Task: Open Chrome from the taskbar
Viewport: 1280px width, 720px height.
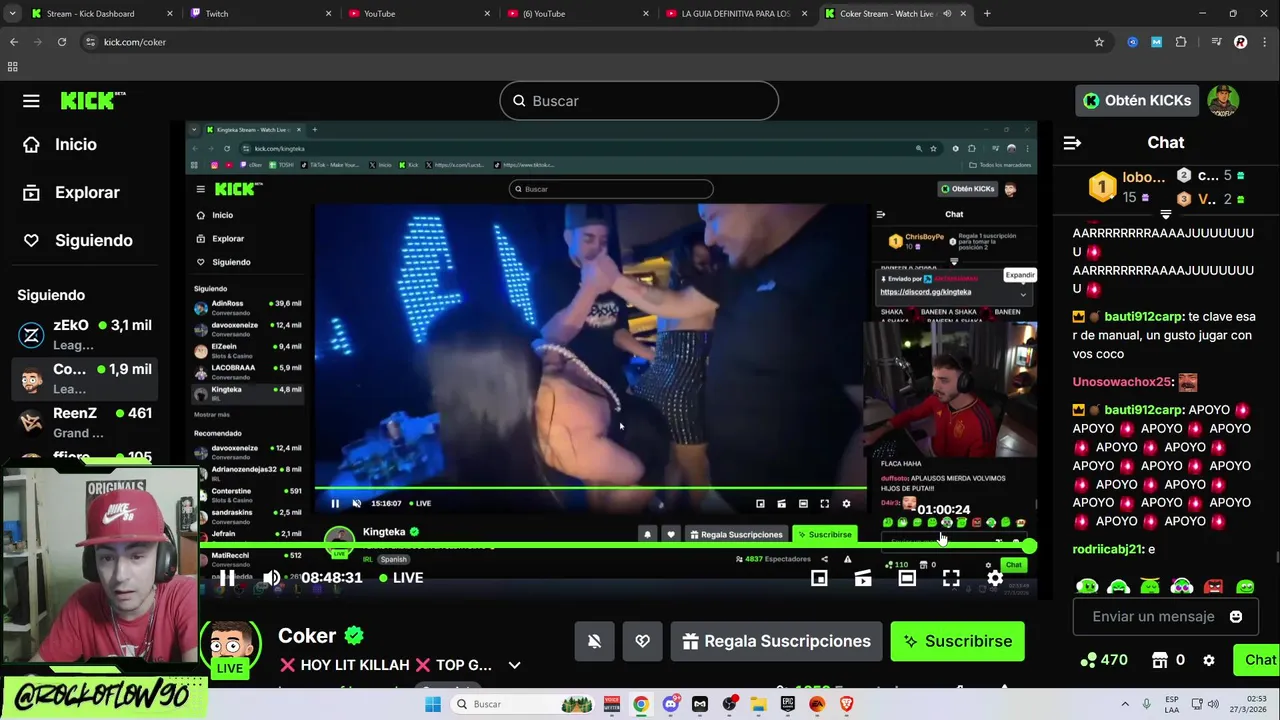Action: (x=641, y=704)
